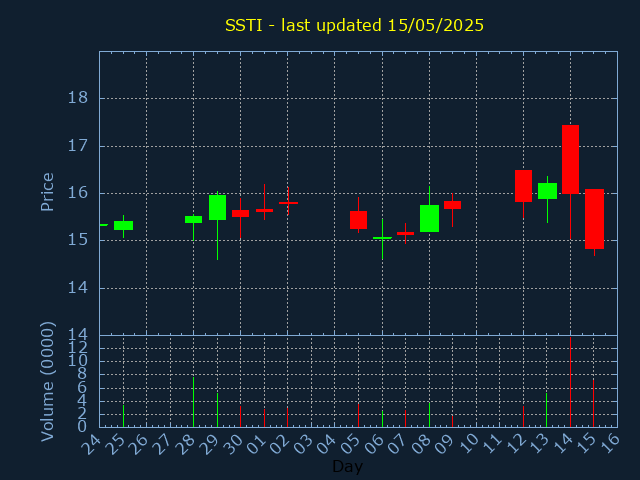Select the small red candlestick for day 07
This screenshot has height=480, width=640.
tap(405, 233)
